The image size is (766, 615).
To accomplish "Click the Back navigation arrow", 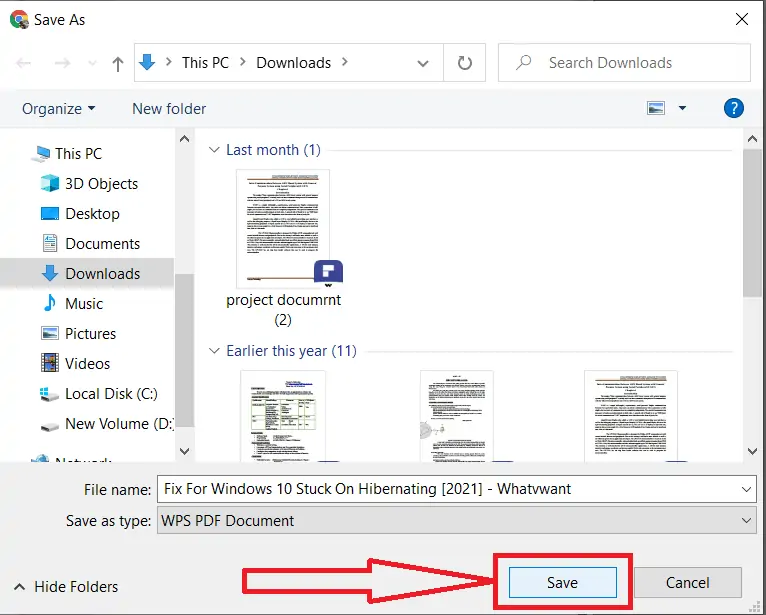I will pos(23,63).
